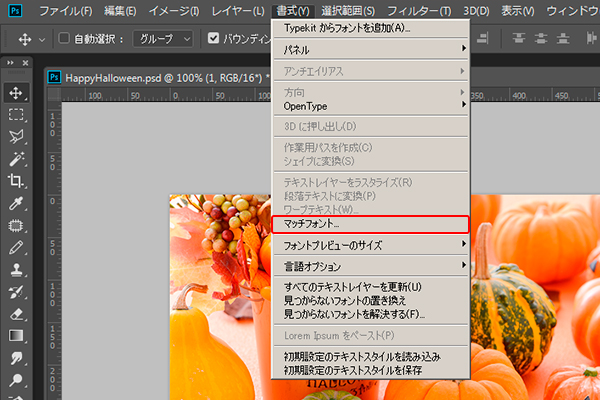Screen dimensions: 600x400
Task: Select the Magic Wand tool
Action: tap(16, 158)
